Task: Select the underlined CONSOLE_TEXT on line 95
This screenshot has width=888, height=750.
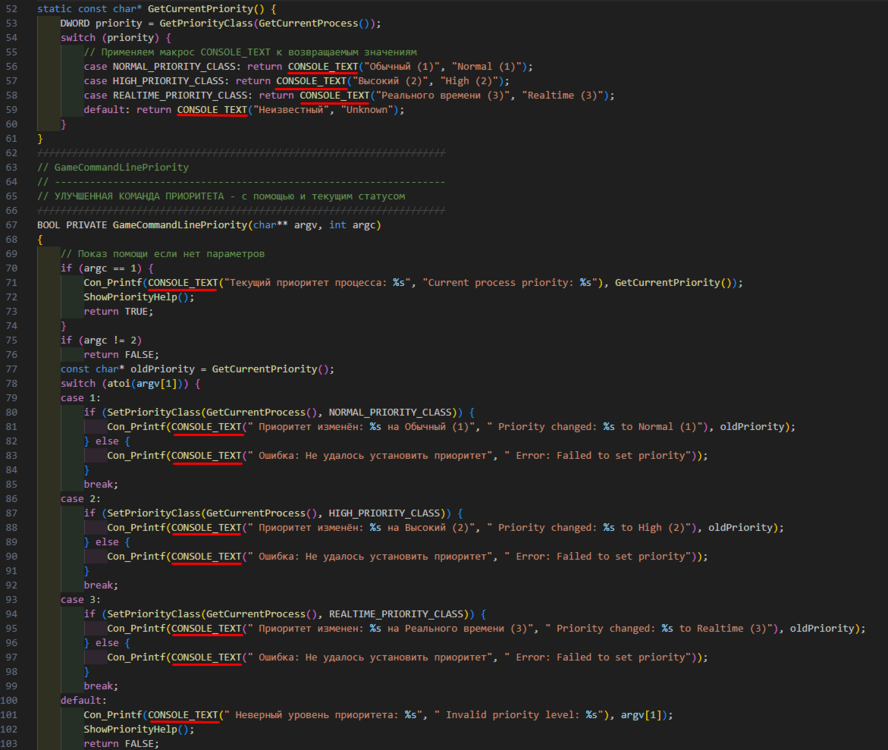Action: pos(208,628)
